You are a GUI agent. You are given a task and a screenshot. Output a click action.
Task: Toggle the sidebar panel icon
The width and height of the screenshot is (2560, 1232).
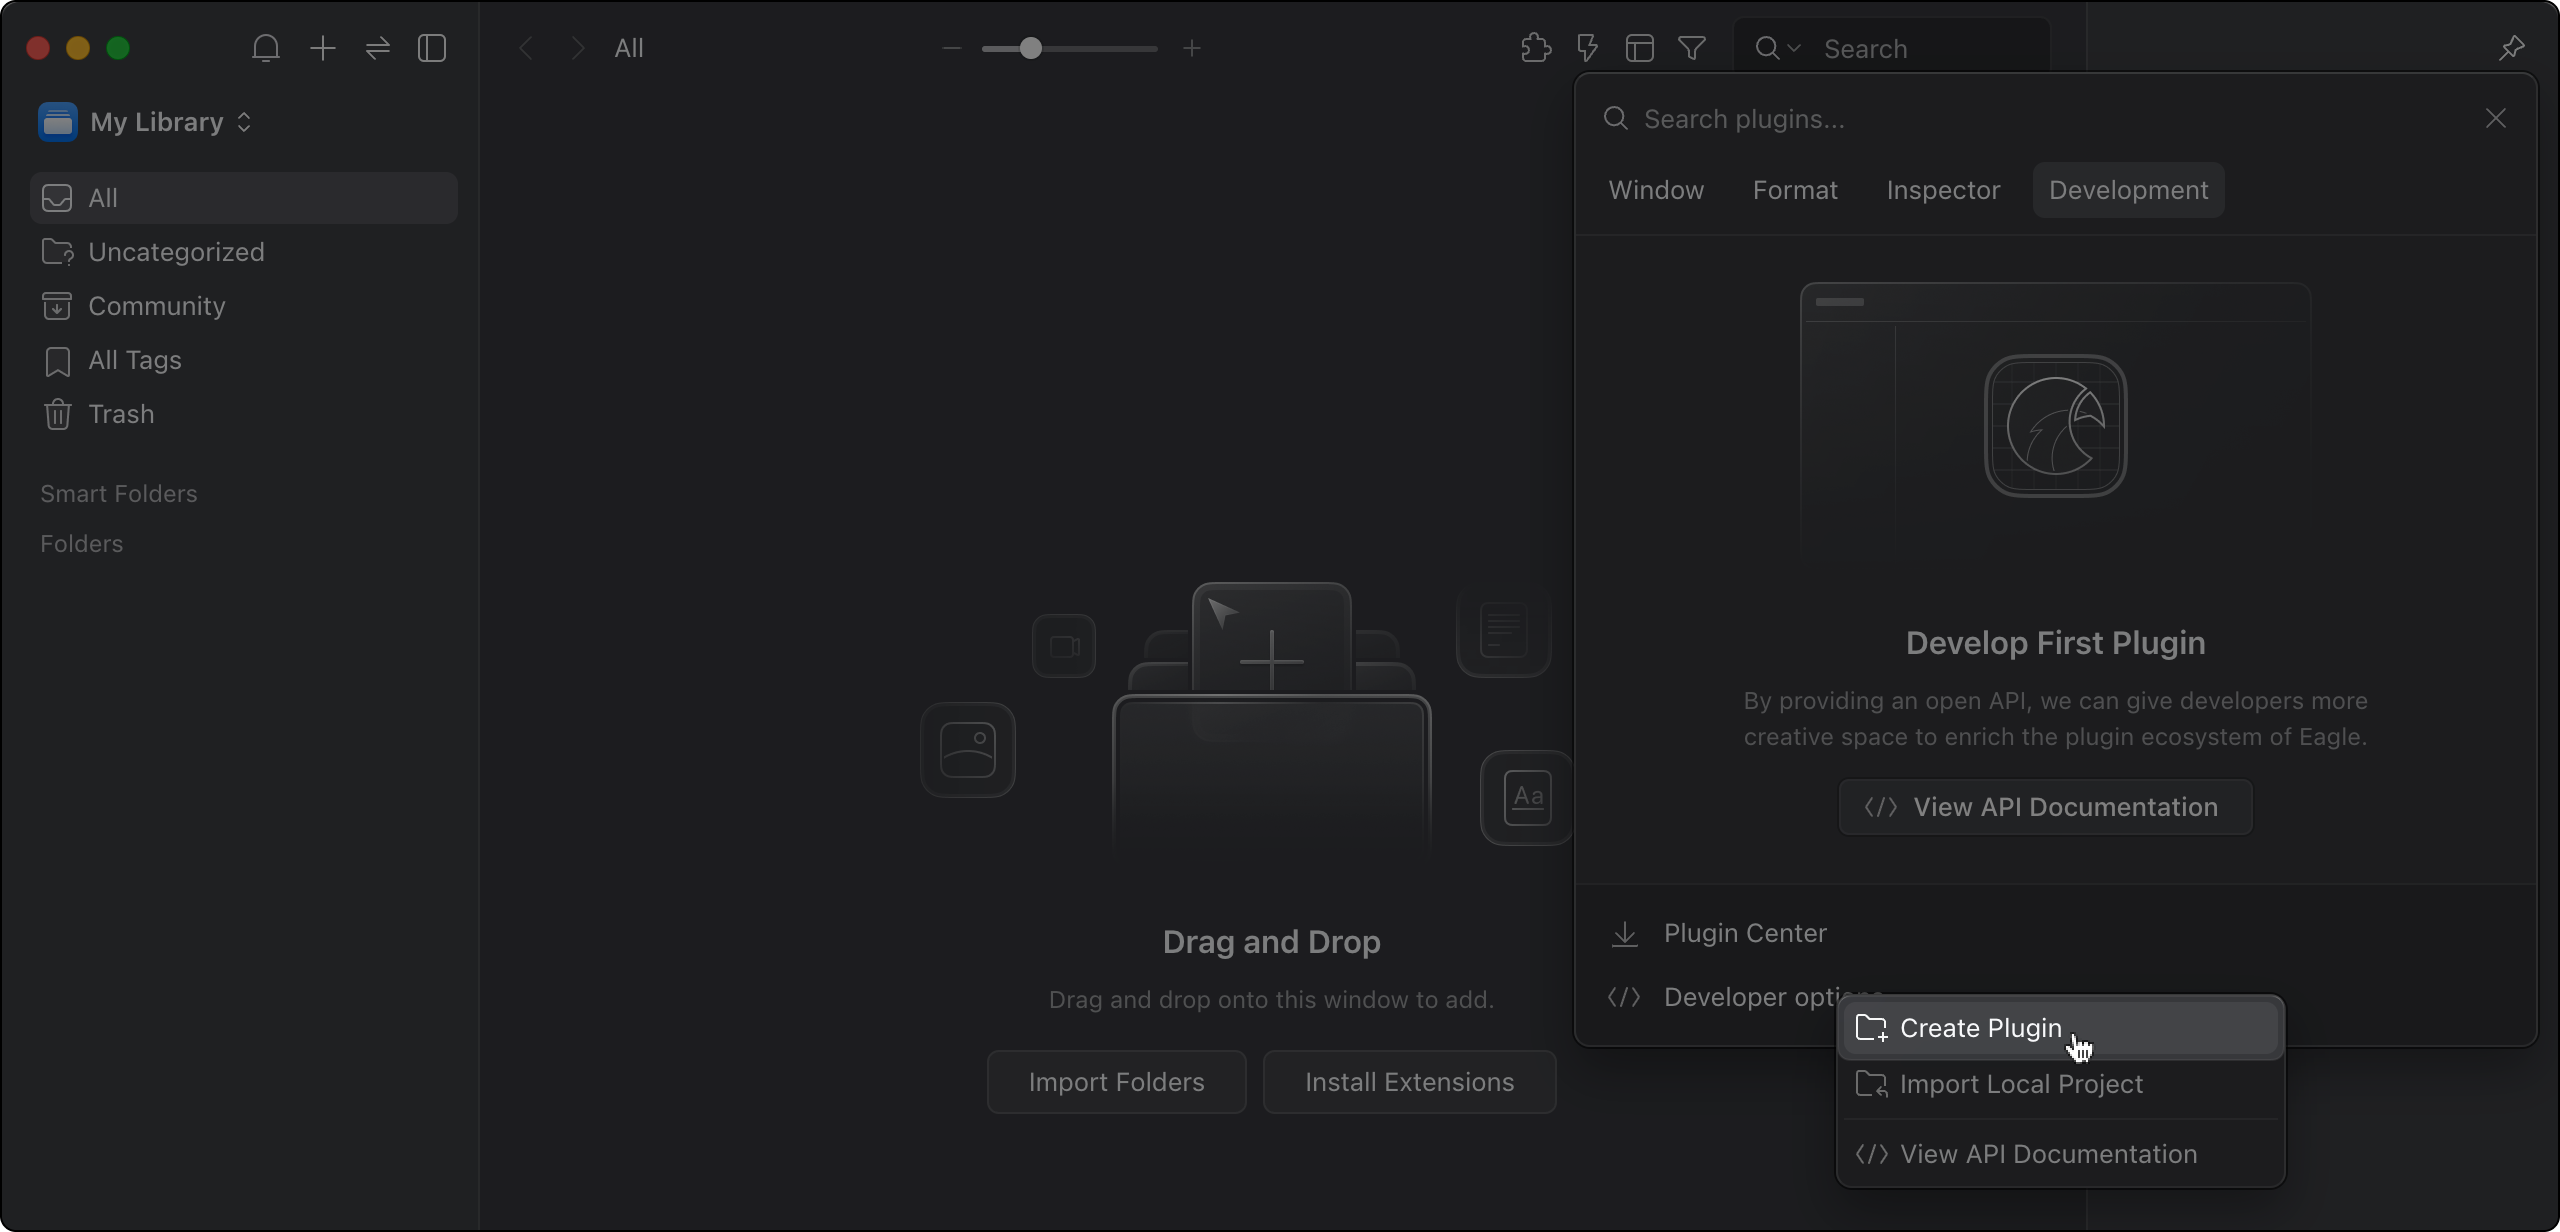click(x=432, y=48)
